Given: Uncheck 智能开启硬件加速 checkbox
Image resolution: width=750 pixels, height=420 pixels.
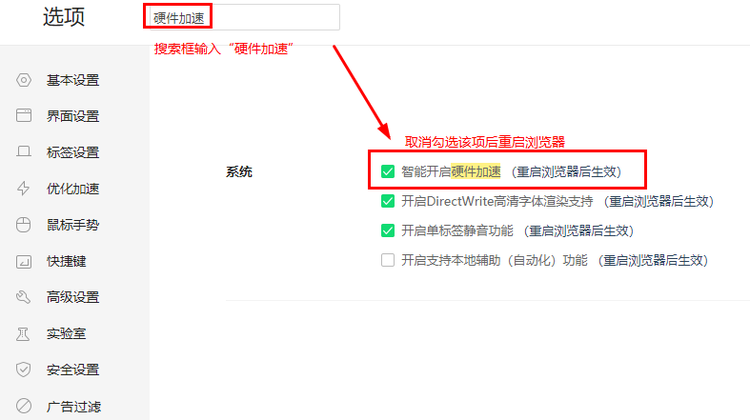Looking at the screenshot, I should [387, 171].
